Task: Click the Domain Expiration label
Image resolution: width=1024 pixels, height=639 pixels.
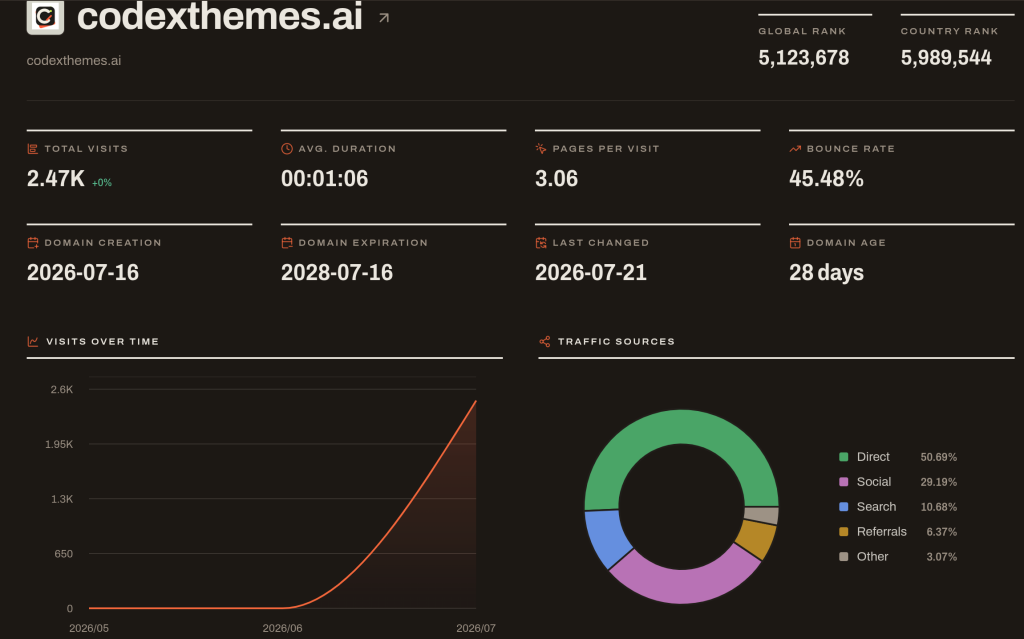Action: click(x=363, y=243)
